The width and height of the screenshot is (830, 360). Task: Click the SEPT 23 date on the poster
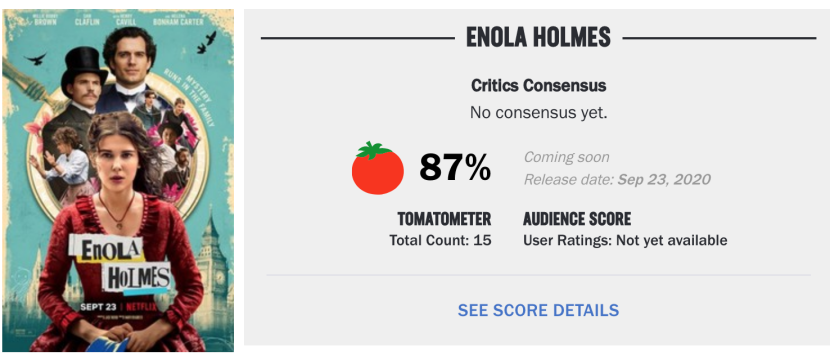coord(98,307)
